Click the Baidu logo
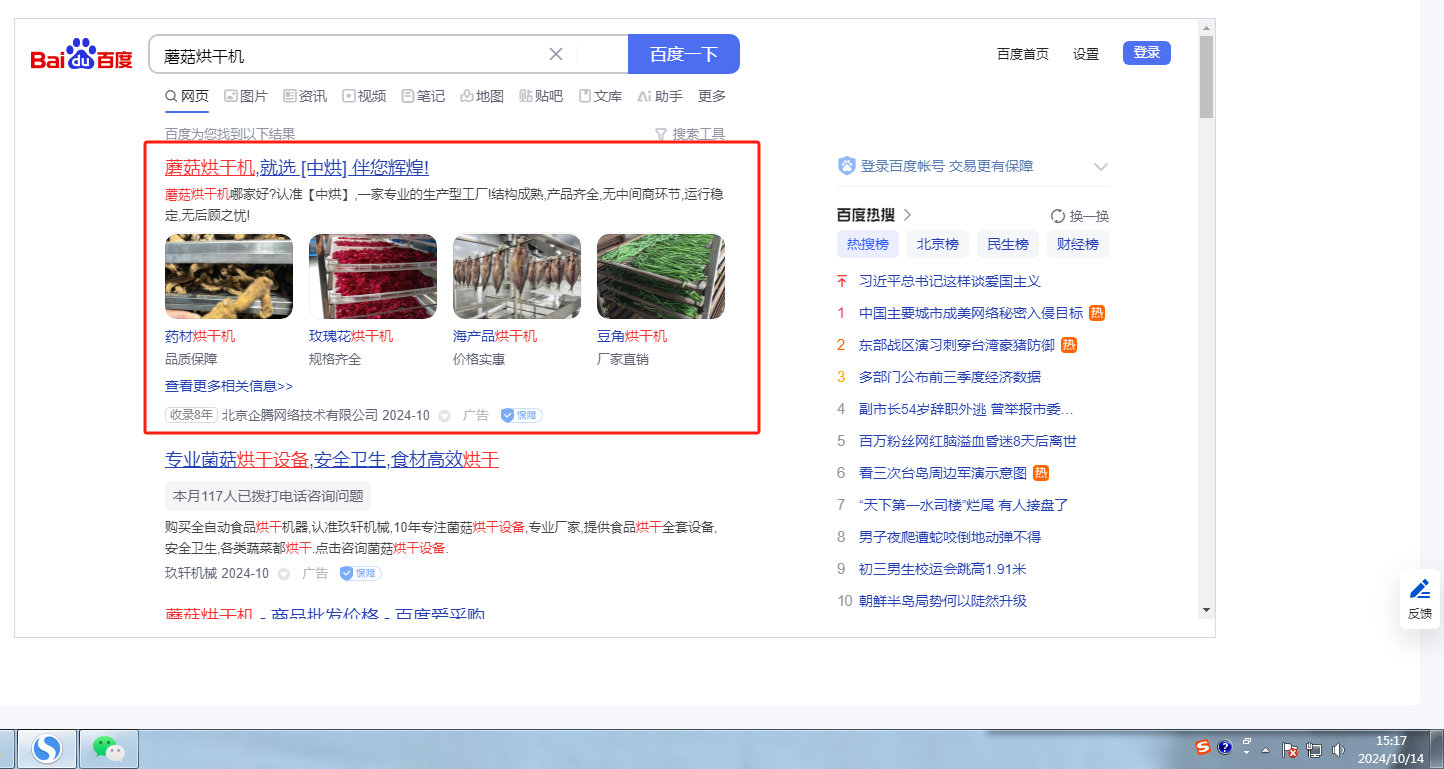Viewport: 1444px width, 769px height. [81, 55]
